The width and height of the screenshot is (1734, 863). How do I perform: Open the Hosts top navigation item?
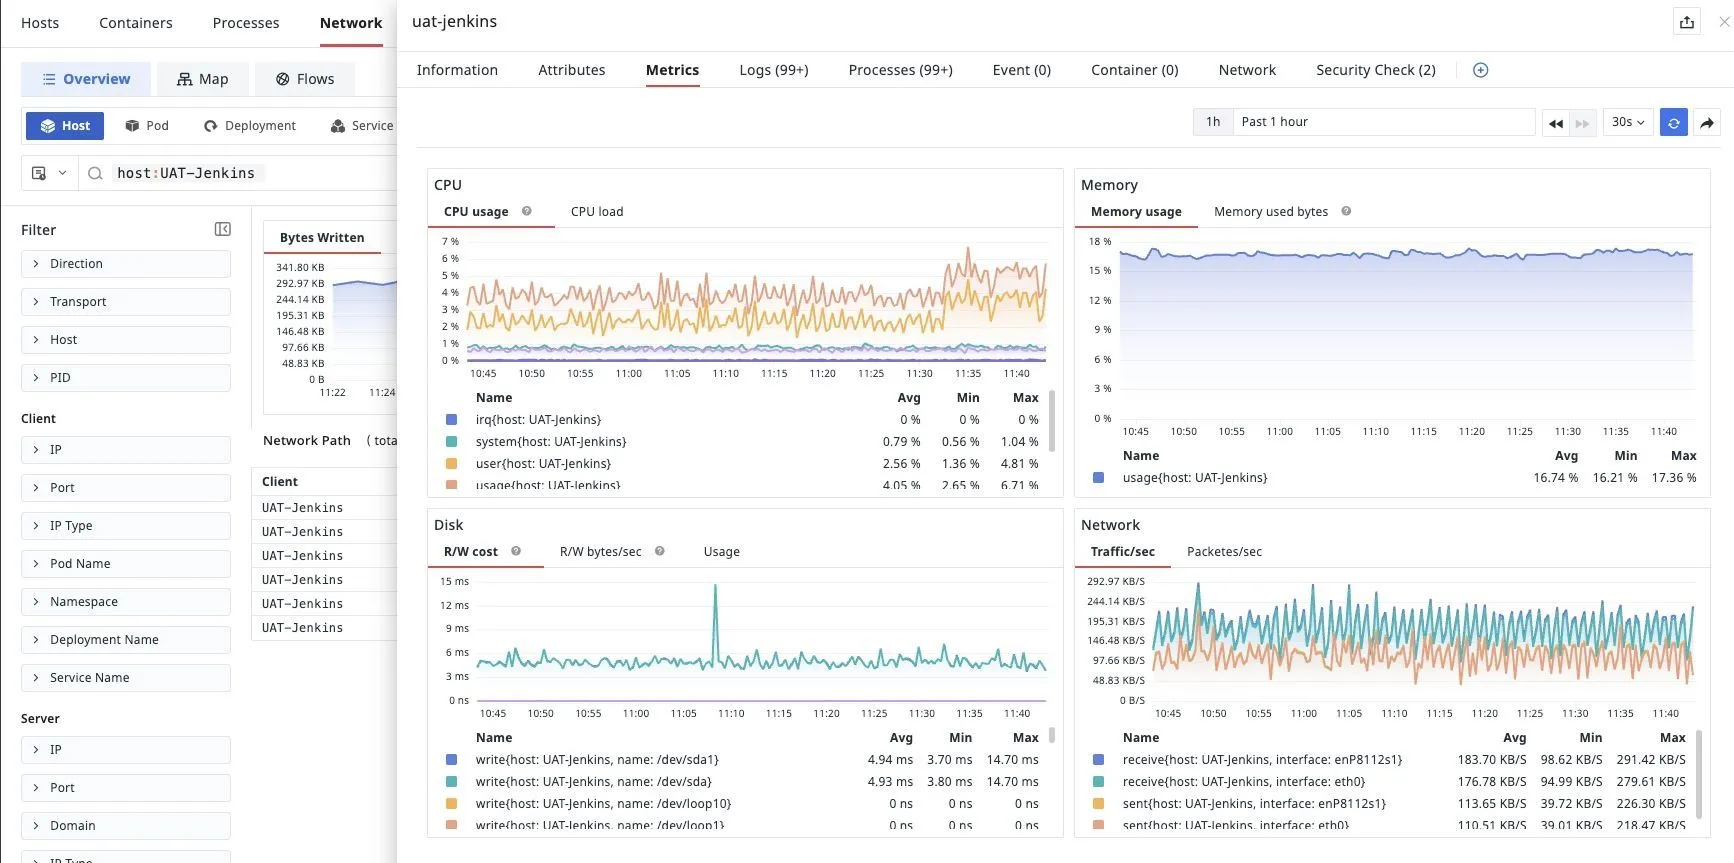click(40, 23)
